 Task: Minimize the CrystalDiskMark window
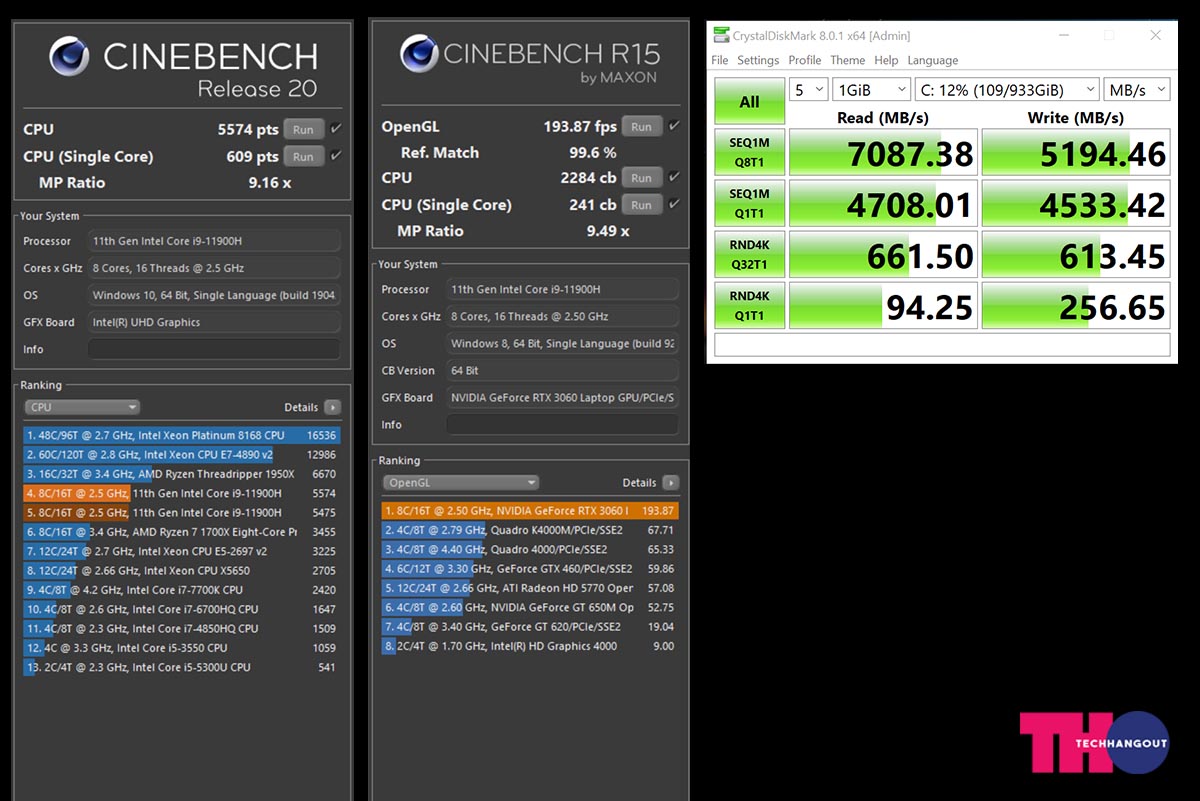point(1063,35)
